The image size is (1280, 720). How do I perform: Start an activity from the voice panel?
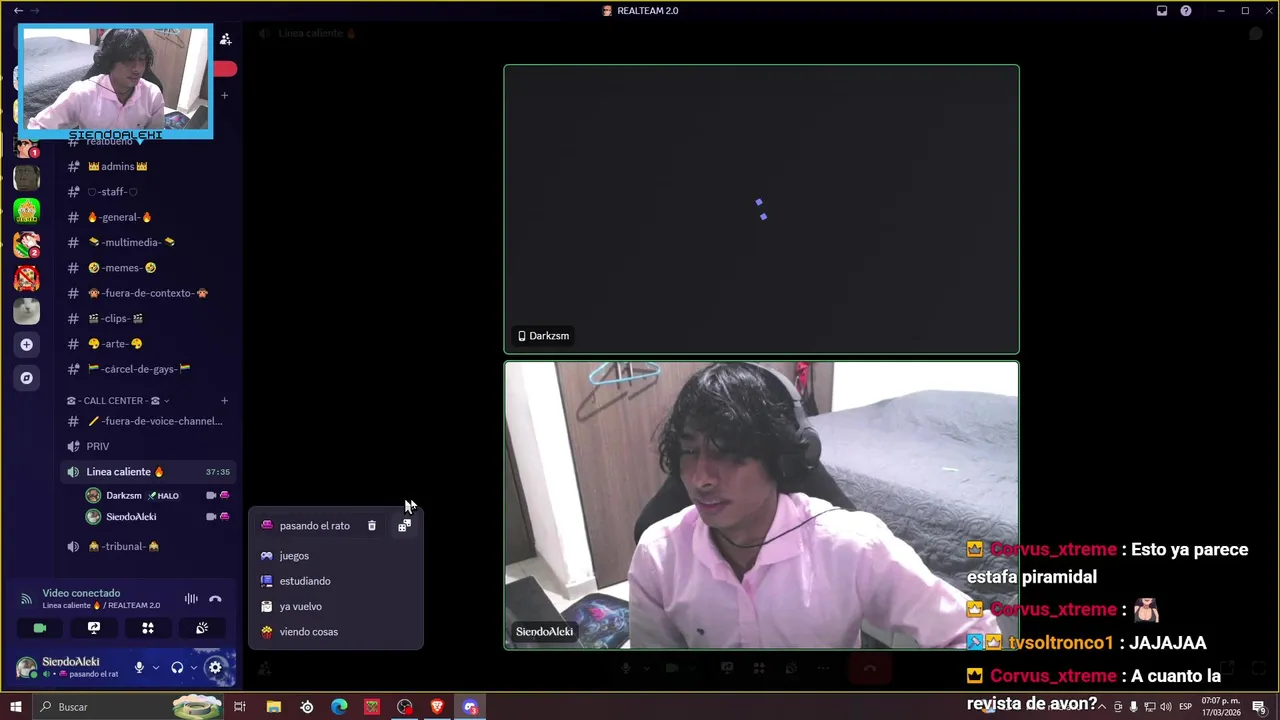[148, 628]
